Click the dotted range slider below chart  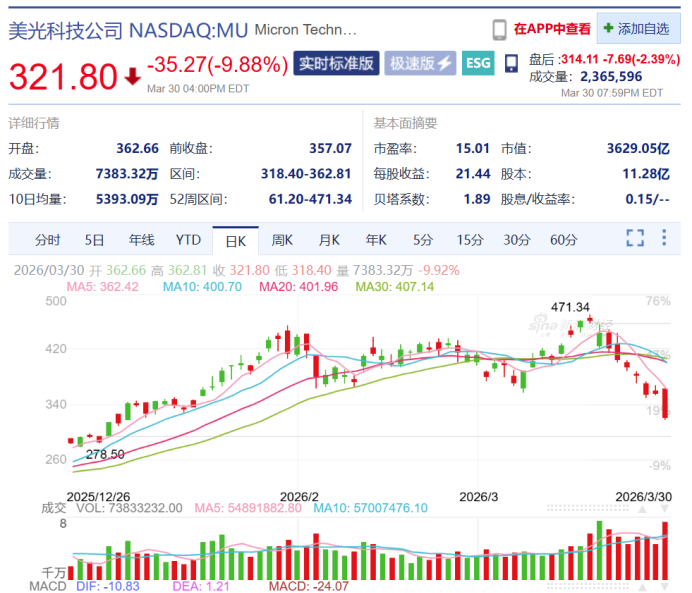587,509
